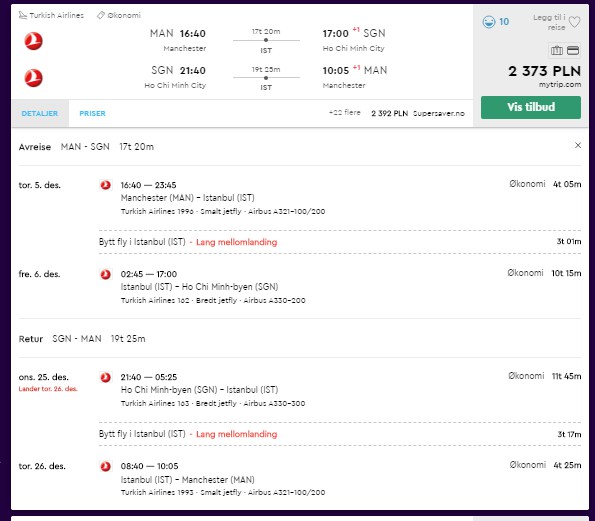Click the 4t 25m segment duration

(567, 465)
